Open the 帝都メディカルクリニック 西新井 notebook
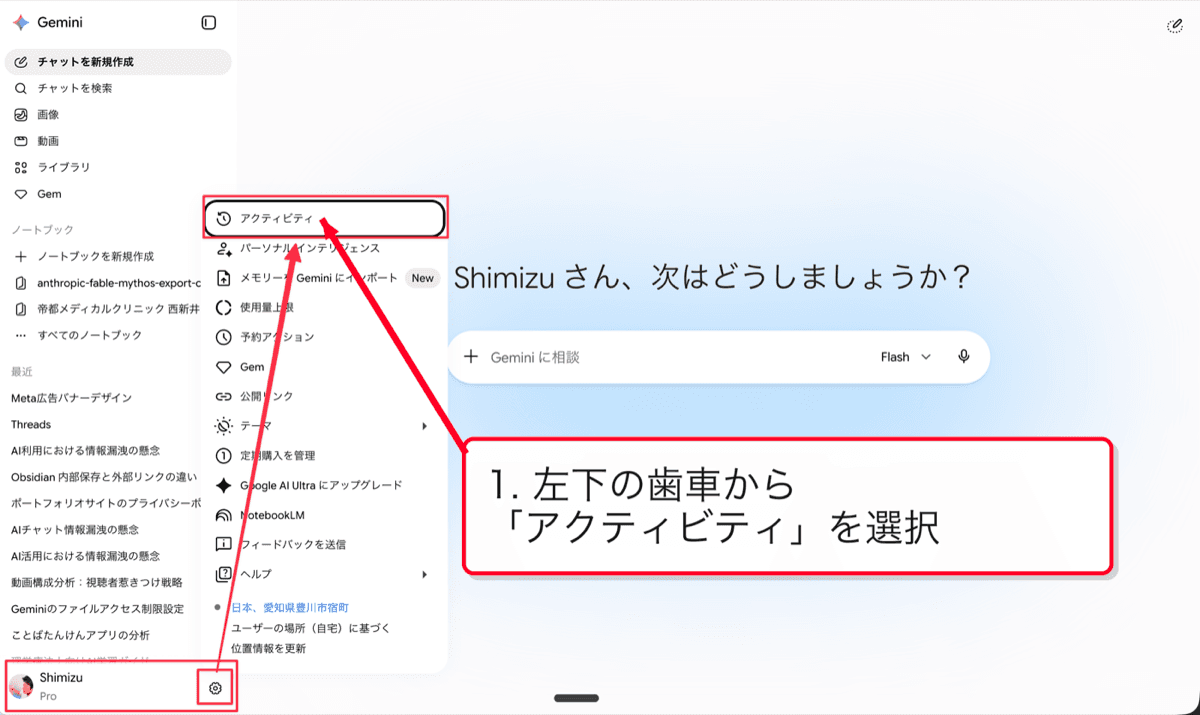 105,309
